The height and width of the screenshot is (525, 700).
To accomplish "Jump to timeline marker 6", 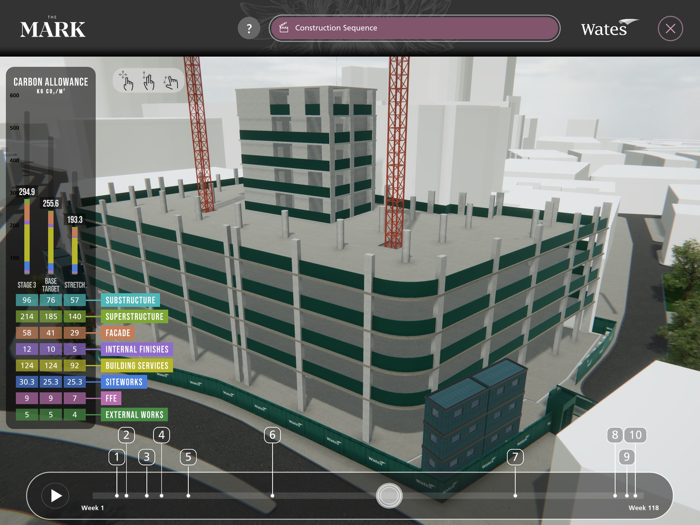I will coord(273,435).
